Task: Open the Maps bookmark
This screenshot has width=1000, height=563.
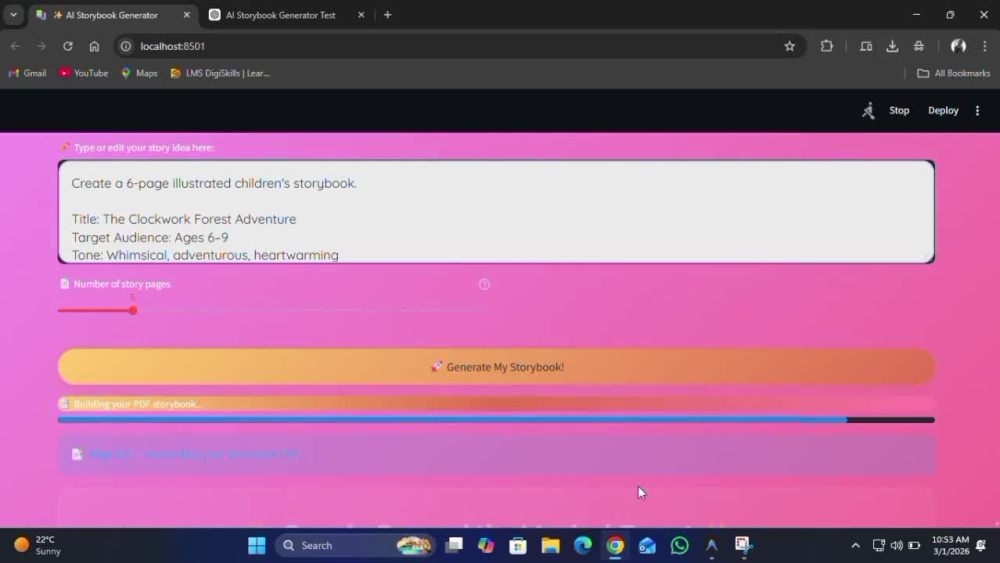Action: pos(140,73)
